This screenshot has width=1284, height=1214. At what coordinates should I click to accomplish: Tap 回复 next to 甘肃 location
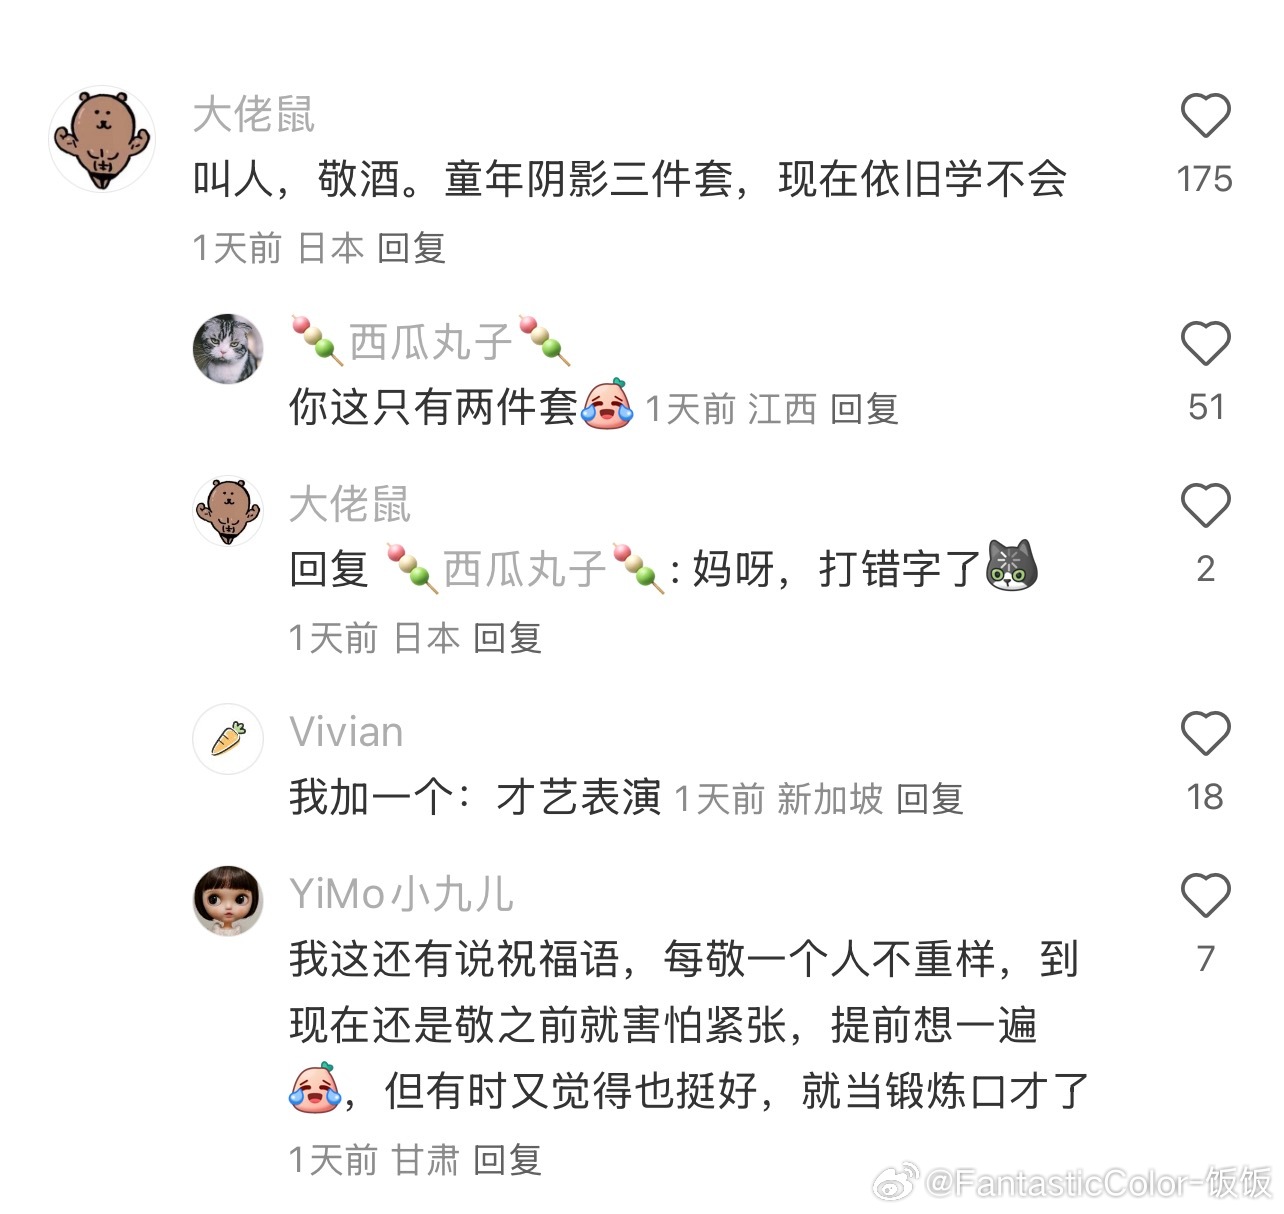click(507, 1160)
